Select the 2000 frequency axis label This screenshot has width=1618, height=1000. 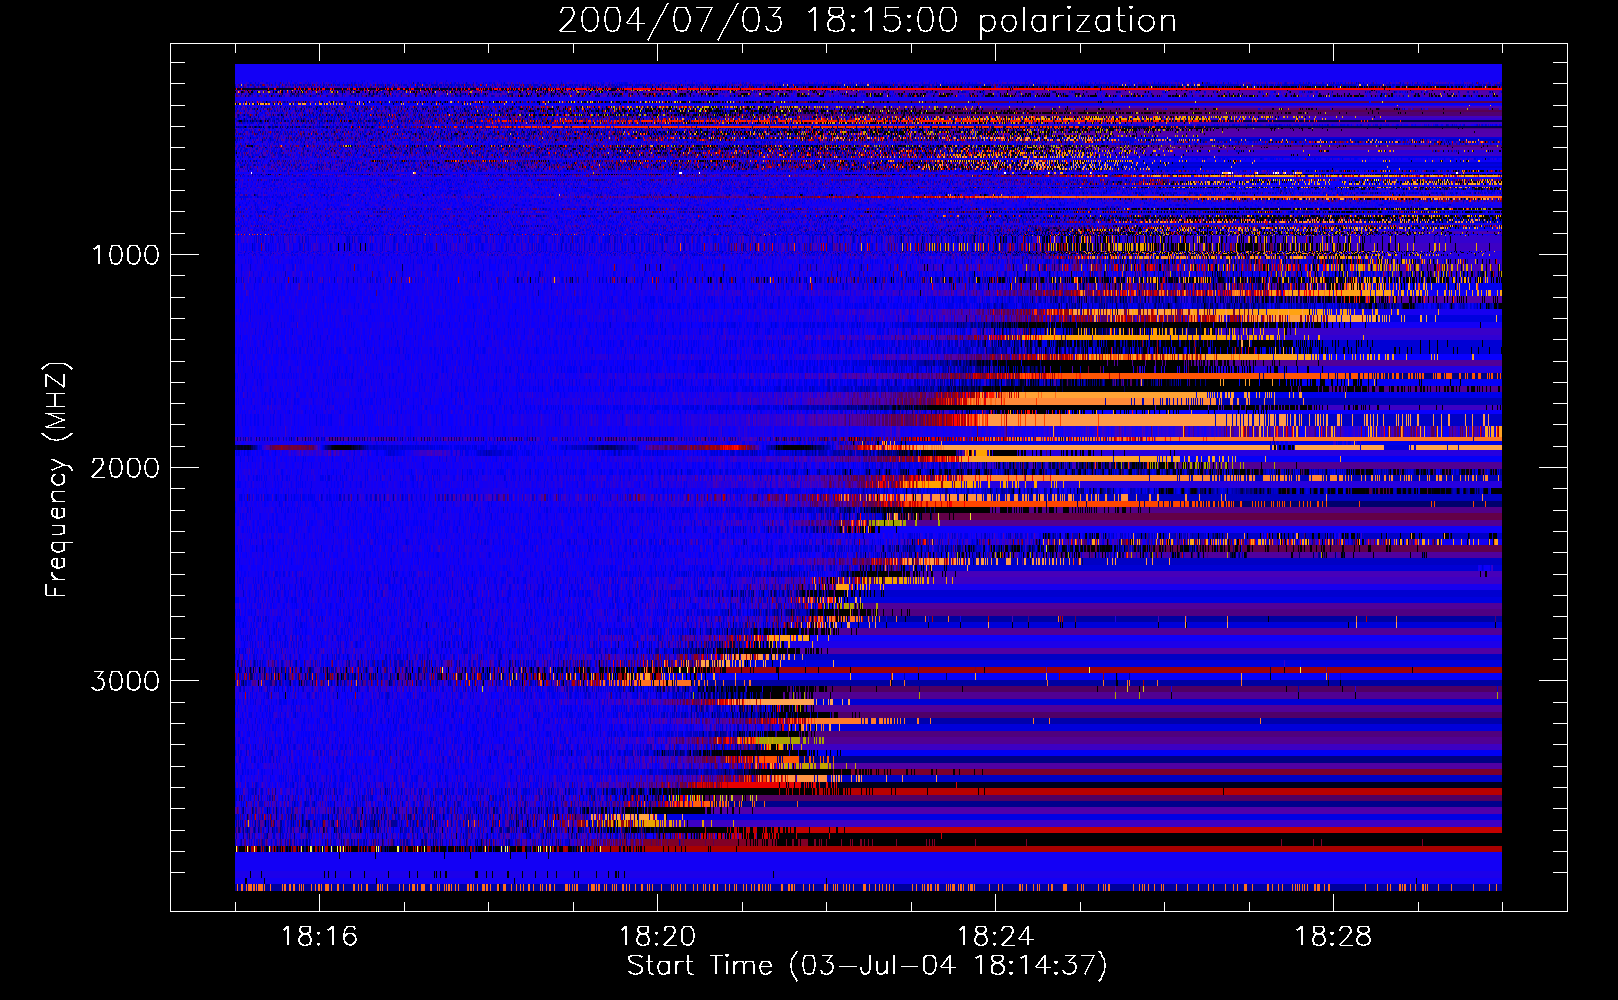[x=125, y=468]
